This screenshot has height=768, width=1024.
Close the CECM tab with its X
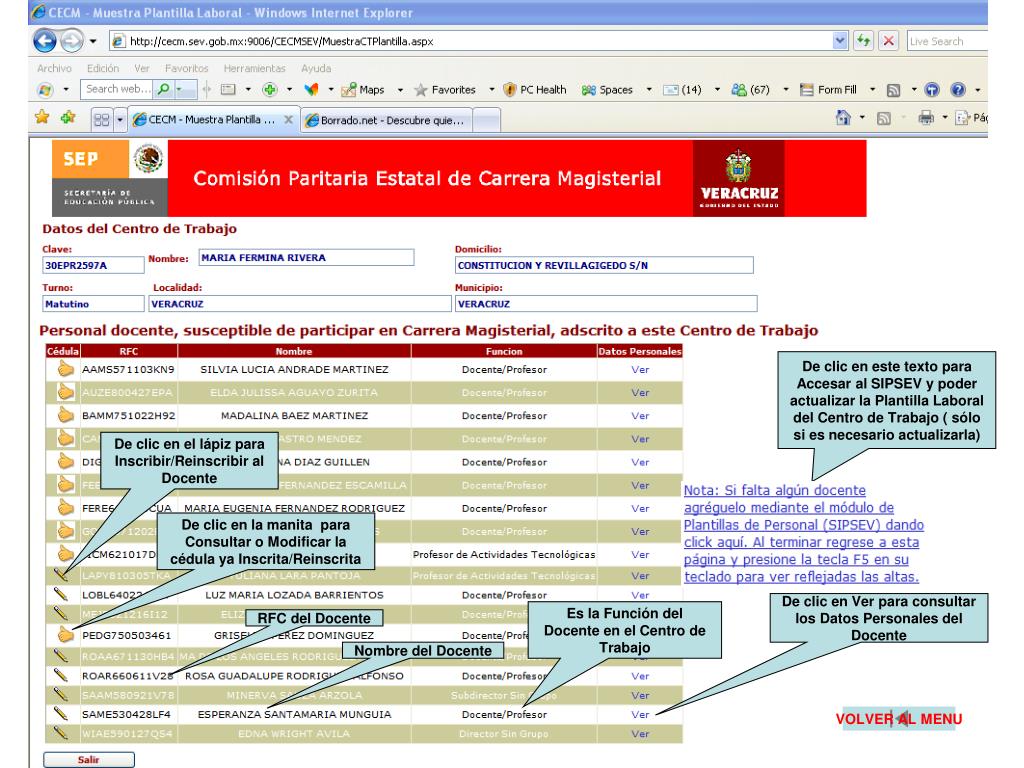(x=288, y=120)
